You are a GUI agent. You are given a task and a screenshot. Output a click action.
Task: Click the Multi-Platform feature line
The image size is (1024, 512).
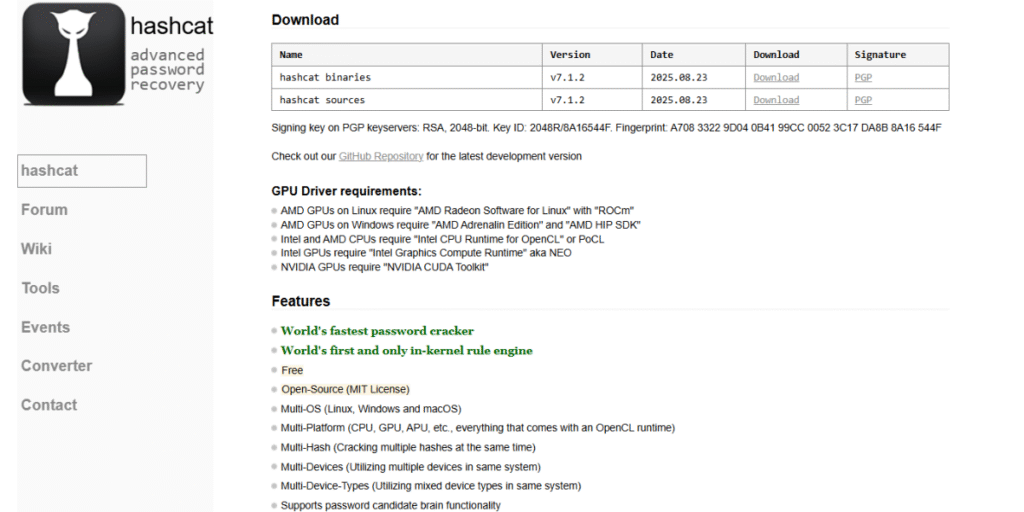(x=477, y=428)
